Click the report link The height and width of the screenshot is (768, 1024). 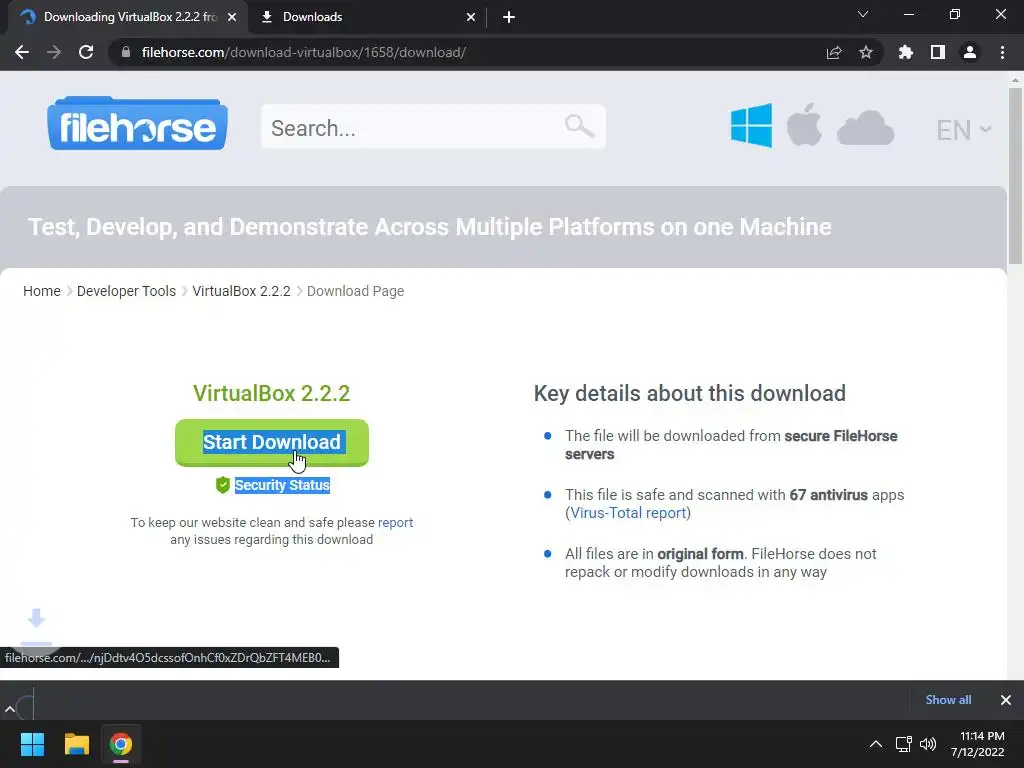[x=395, y=522]
